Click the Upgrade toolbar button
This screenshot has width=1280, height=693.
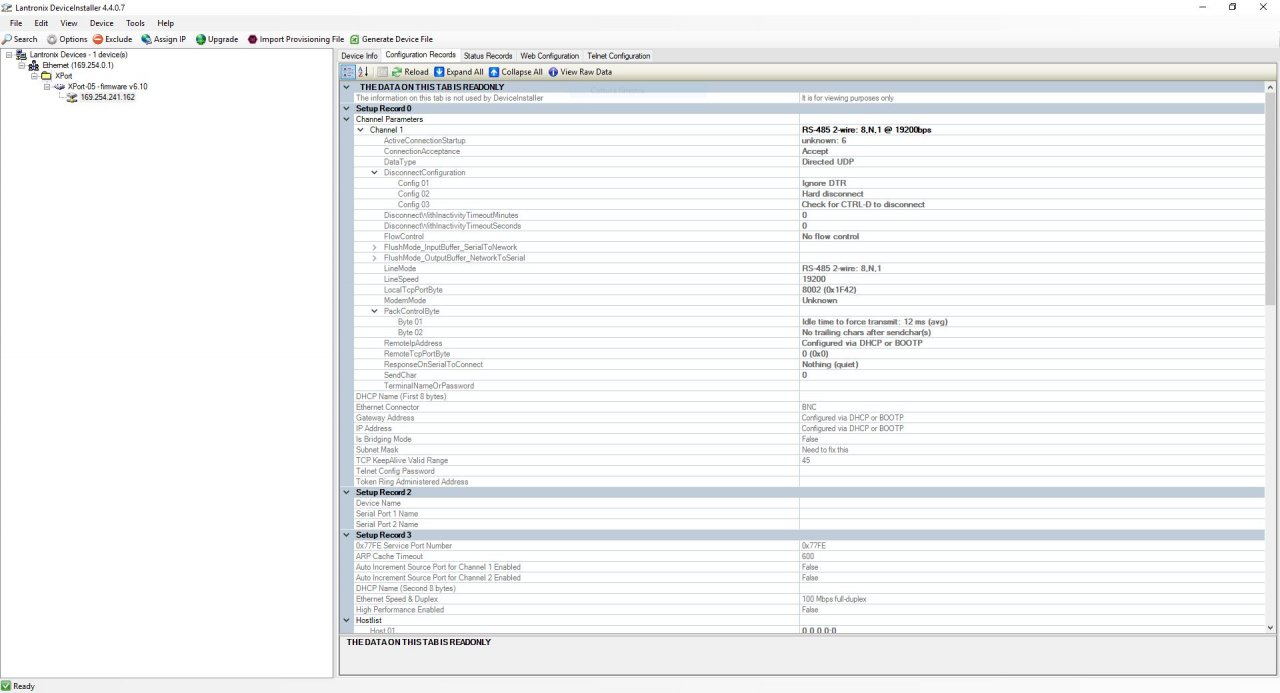217,39
